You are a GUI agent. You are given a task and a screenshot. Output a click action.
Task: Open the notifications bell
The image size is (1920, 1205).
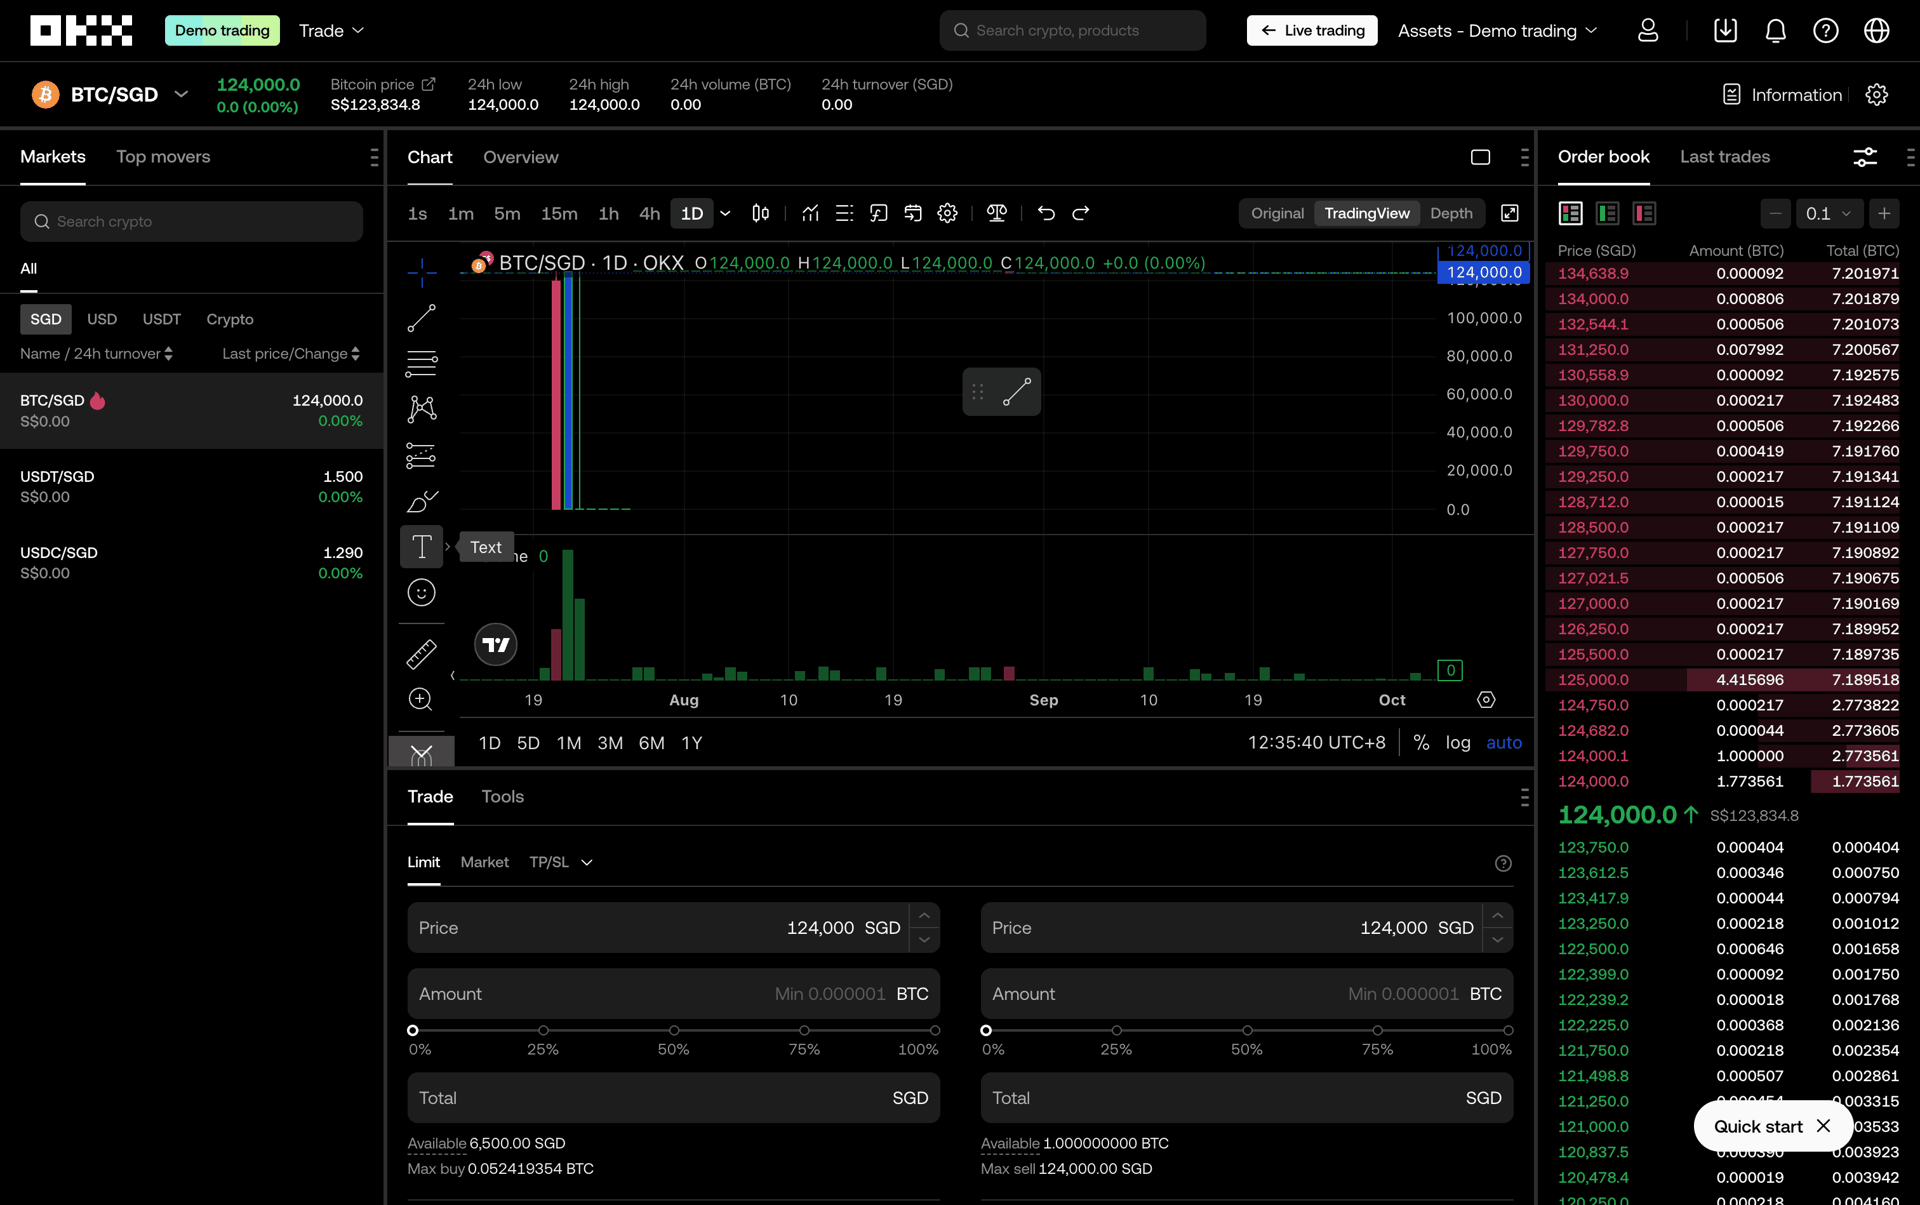(1775, 31)
